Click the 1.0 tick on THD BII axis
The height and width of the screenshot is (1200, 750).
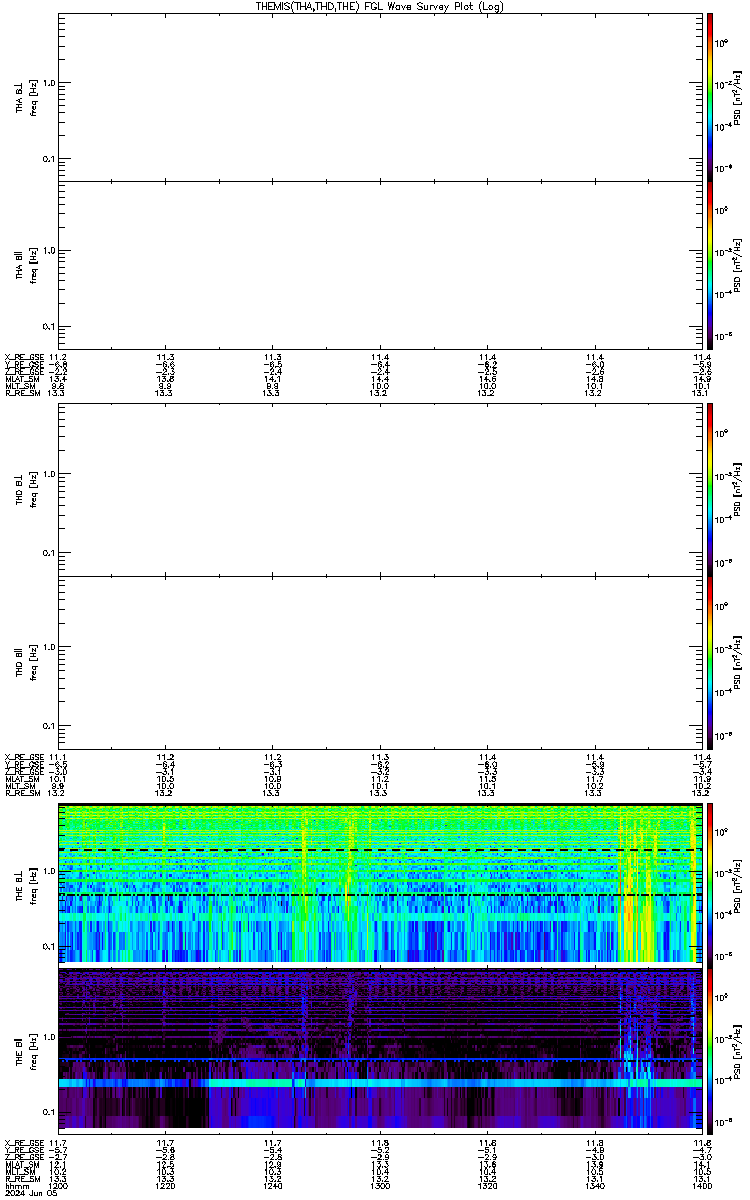[49, 647]
